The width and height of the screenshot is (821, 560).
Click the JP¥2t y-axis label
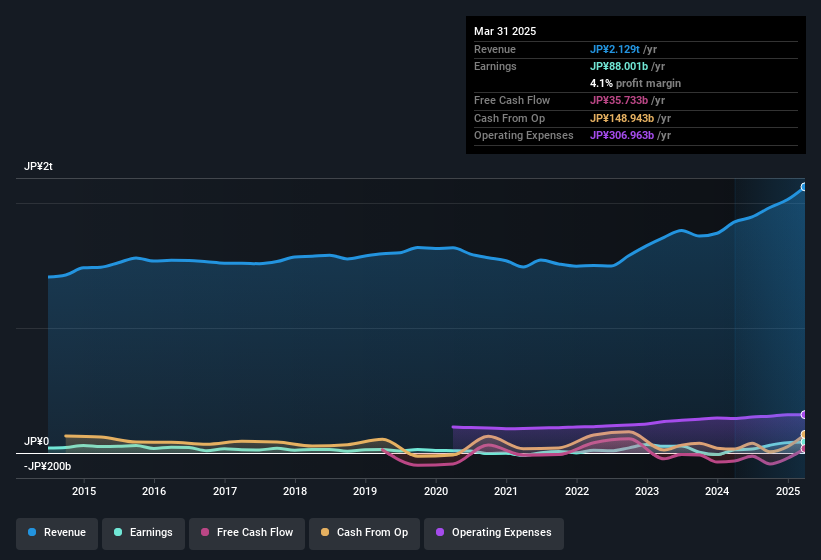38,166
